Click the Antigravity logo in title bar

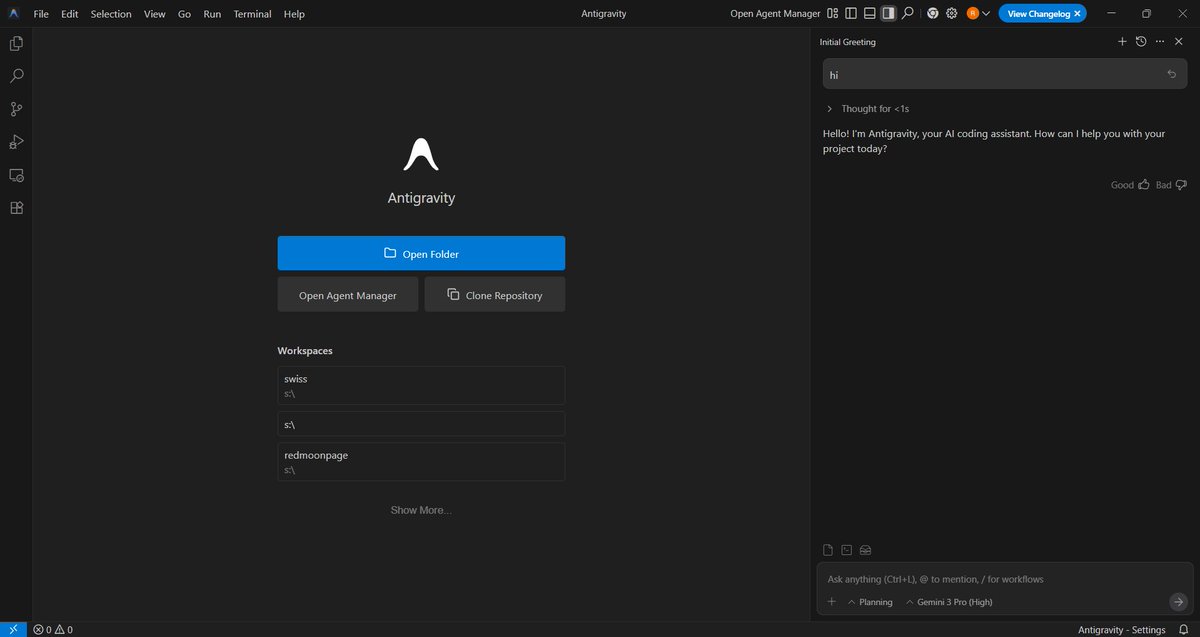coord(14,14)
